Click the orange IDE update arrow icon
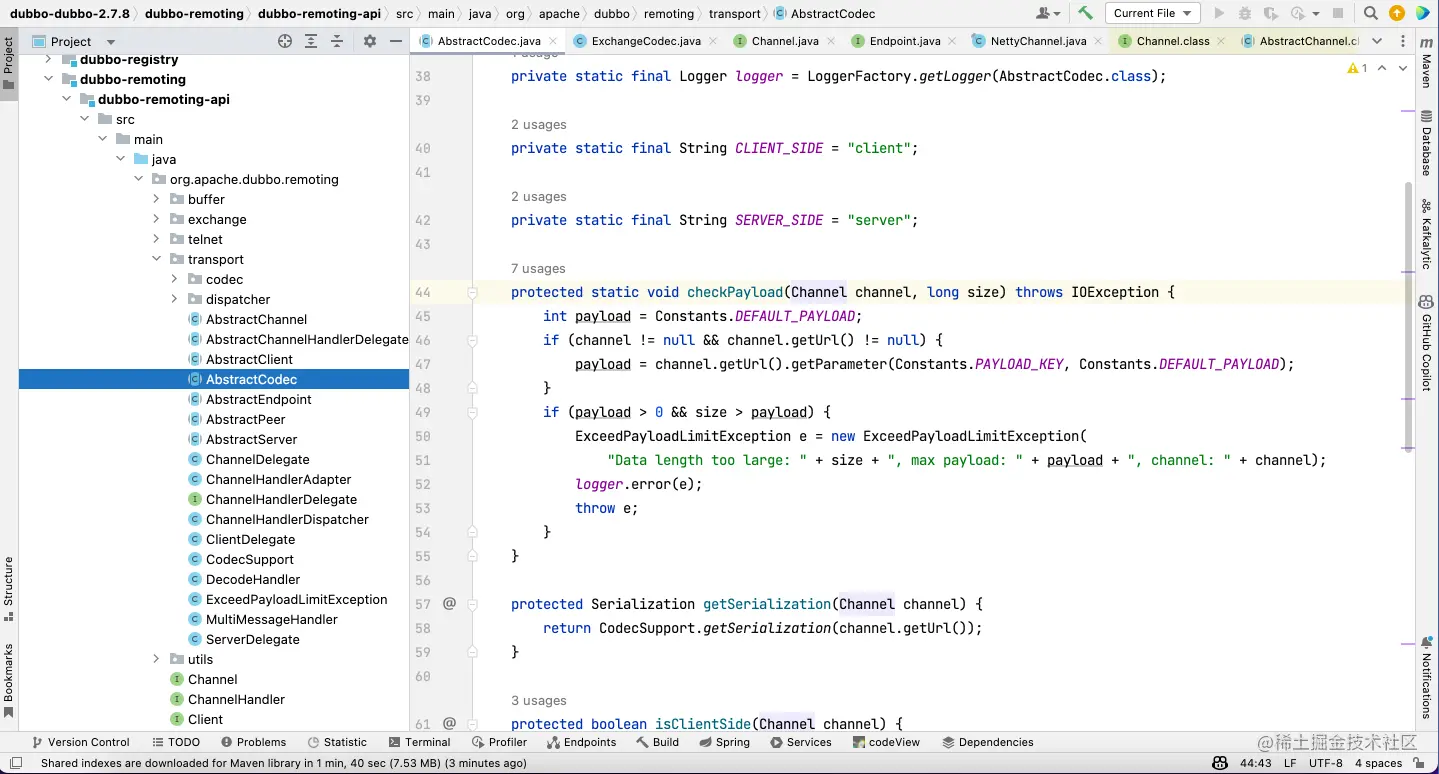 tap(1397, 13)
